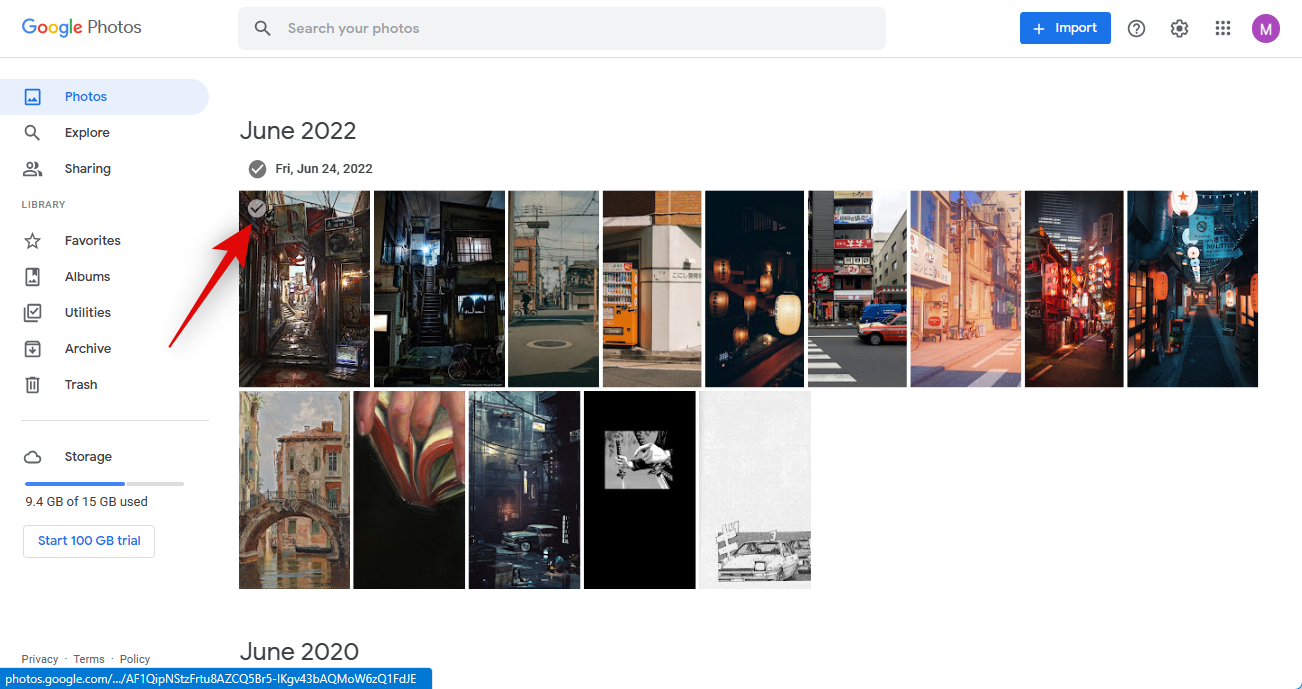The height and width of the screenshot is (689, 1302).
Task: Open the settings gear icon
Action: [1179, 28]
